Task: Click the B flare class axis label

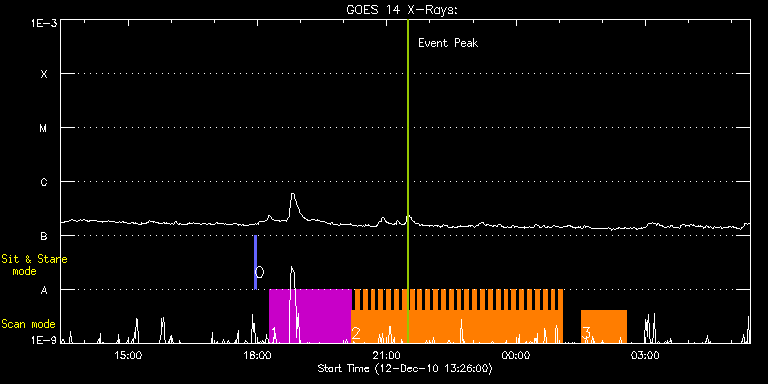Action: tap(44, 236)
